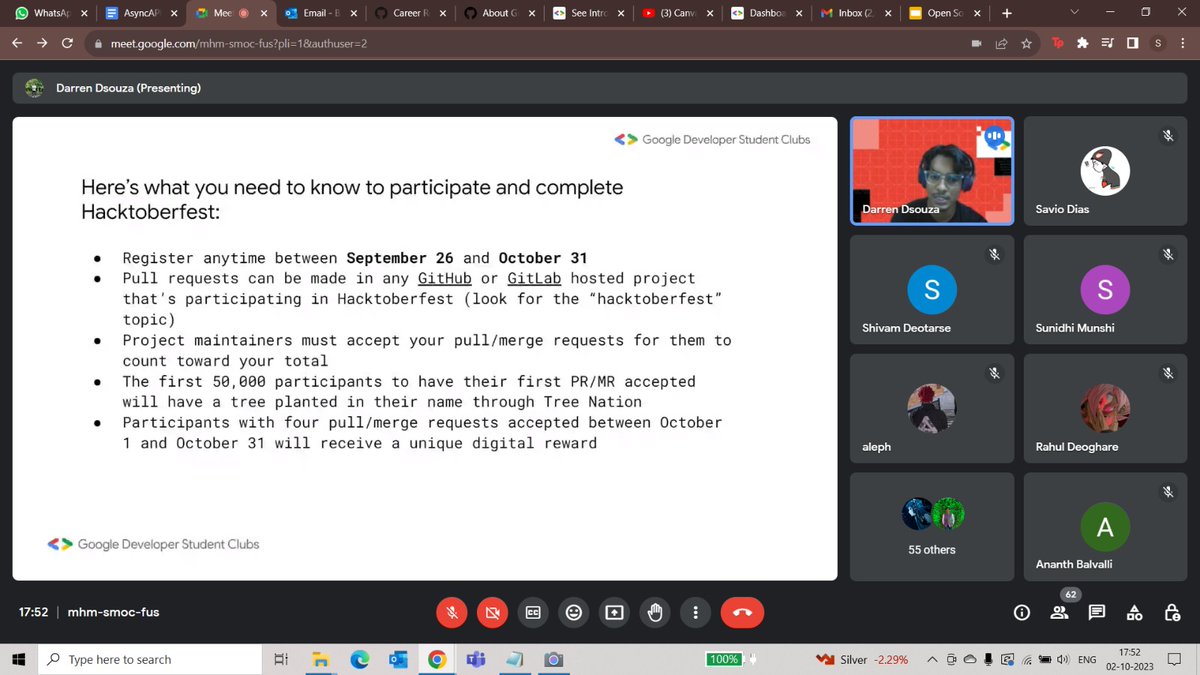Open emoji reactions panel
1200x675 pixels.
click(574, 612)
